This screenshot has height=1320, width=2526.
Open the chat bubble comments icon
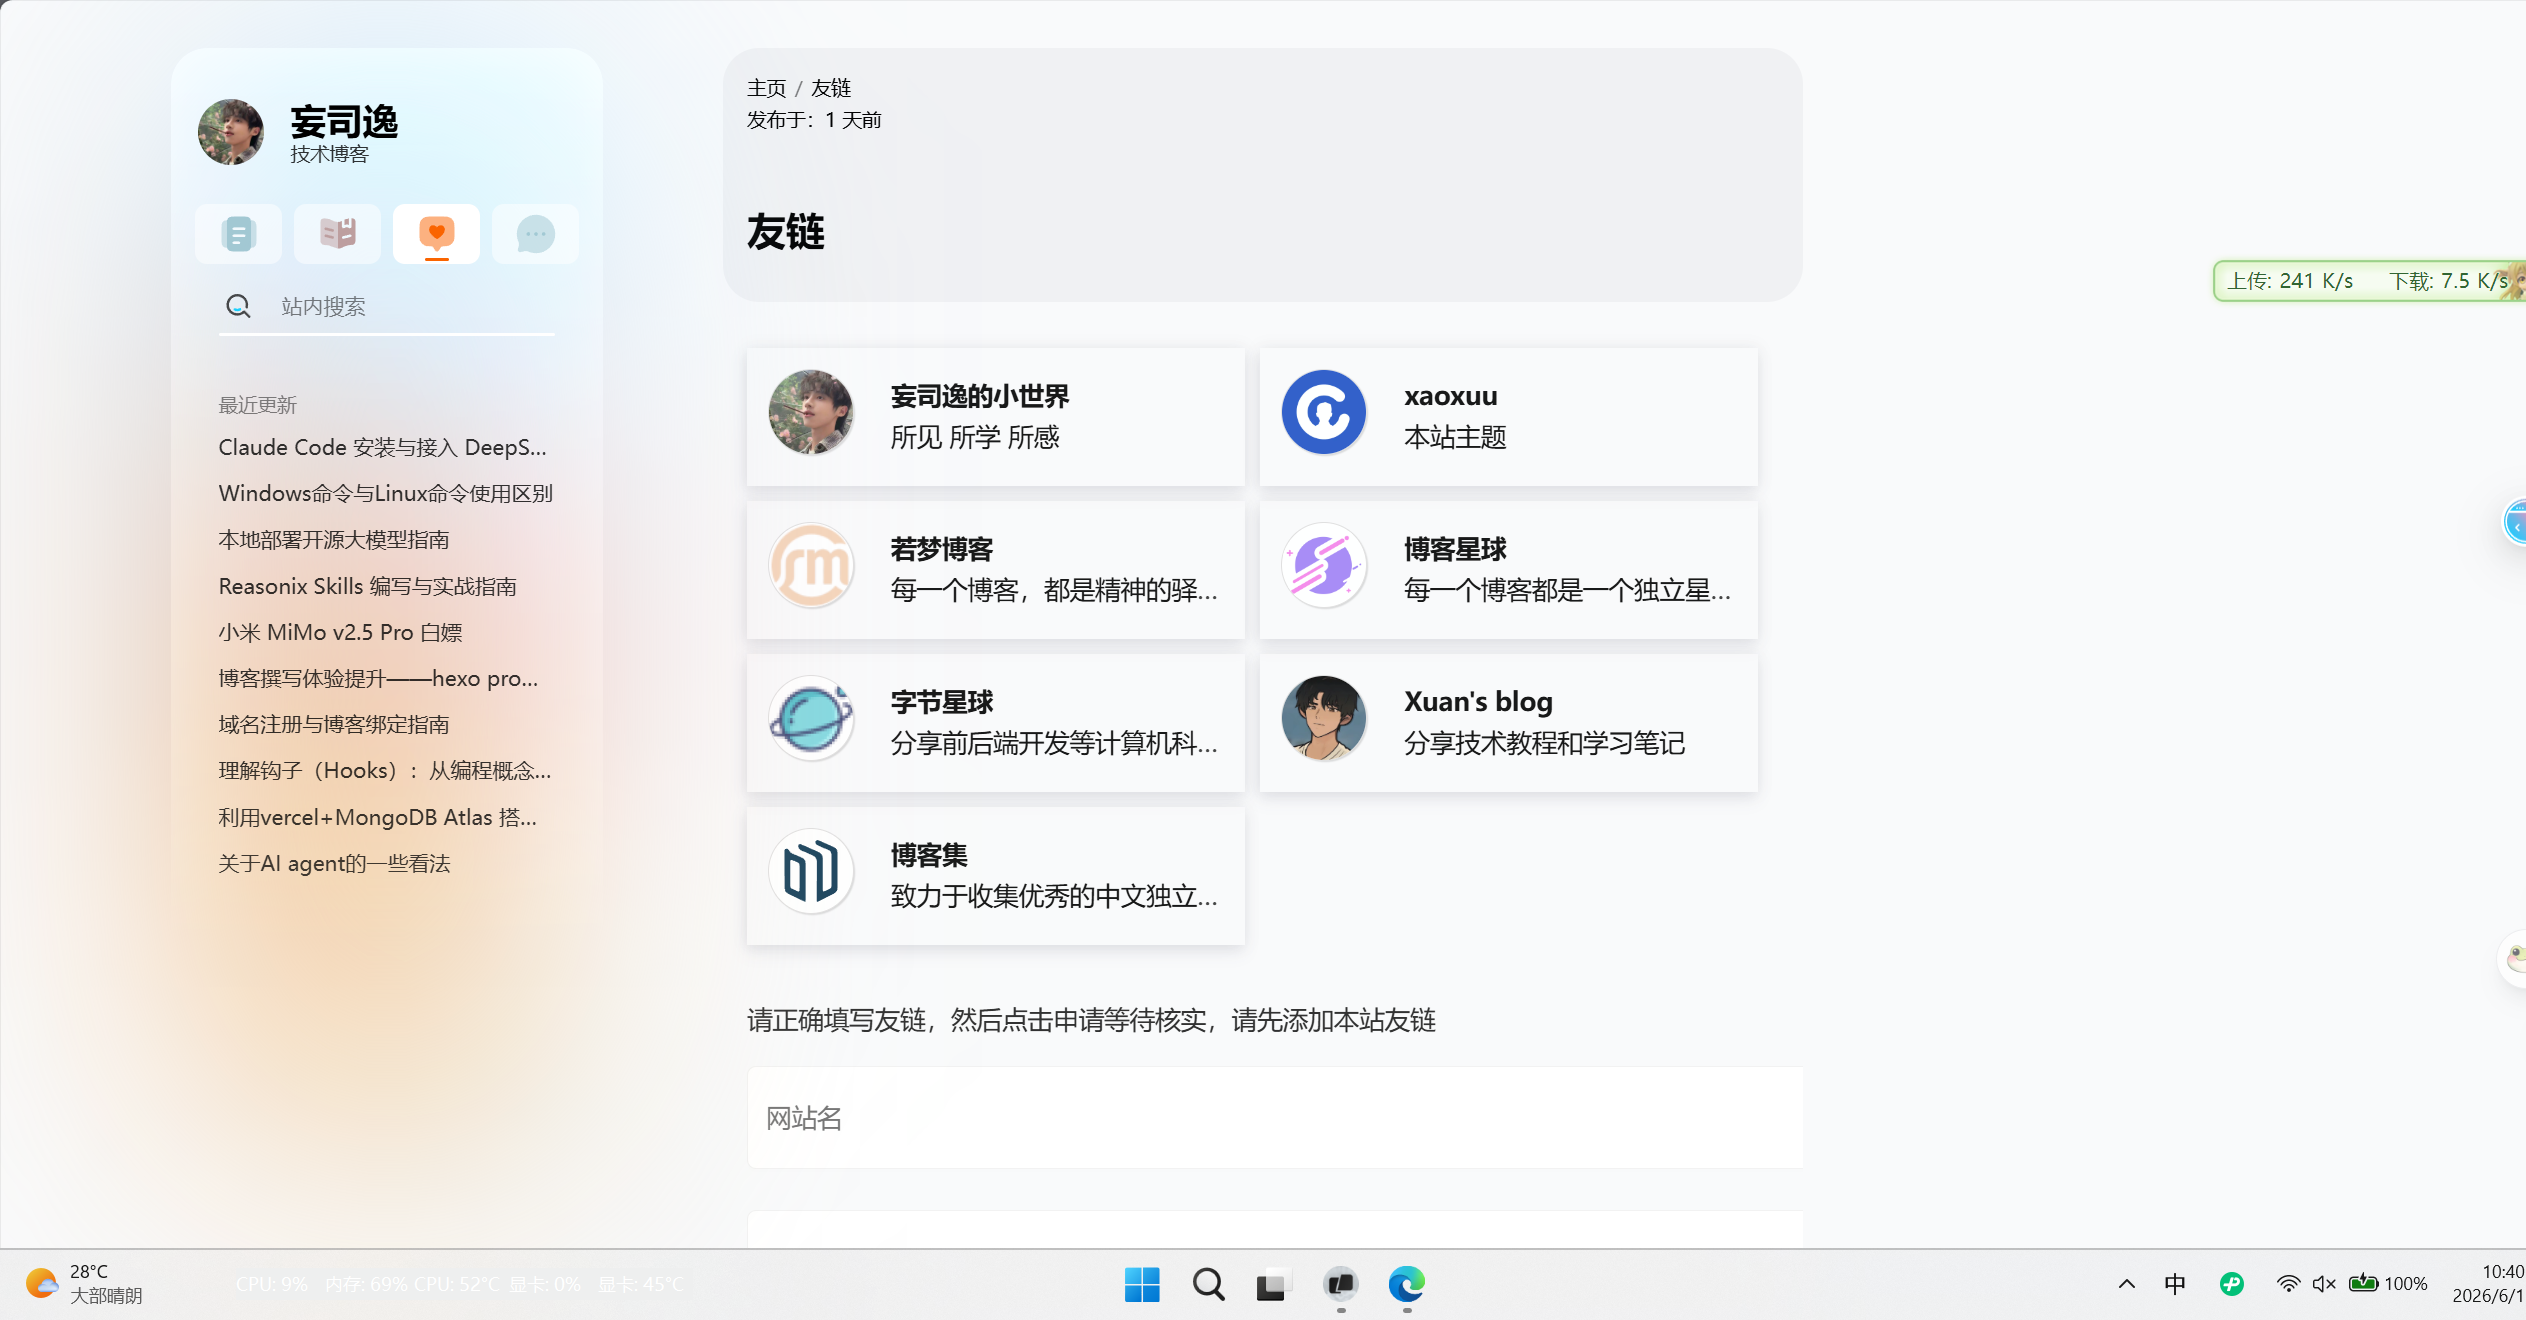535,234
